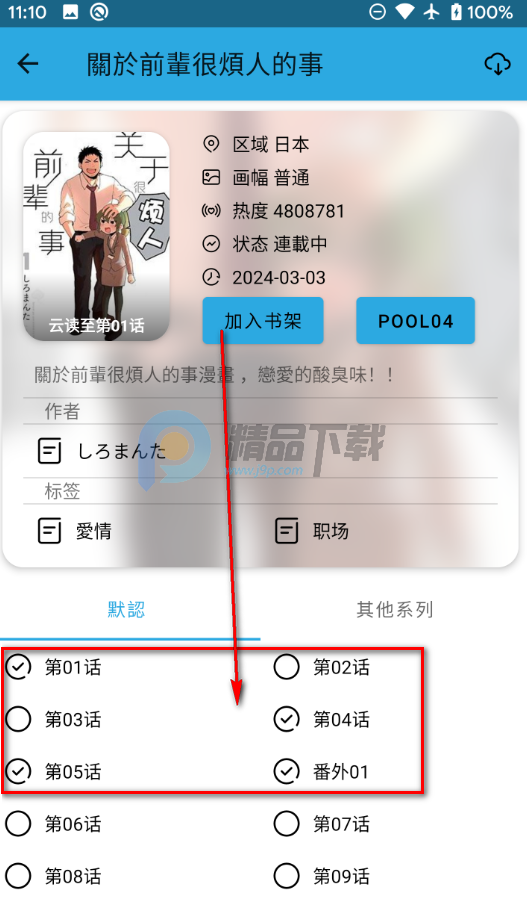527x903 pixels.
Task: Open the manga cover thumbnail
Action: (x=96, y=236)
